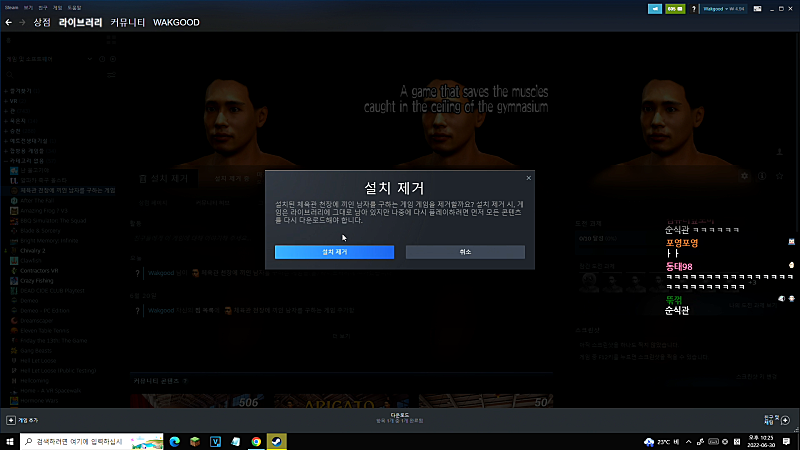This screenshot has height=450, width=800.
Task: Open the 도움말 menu
Action: pyautogui.click(x=74, y=8)
